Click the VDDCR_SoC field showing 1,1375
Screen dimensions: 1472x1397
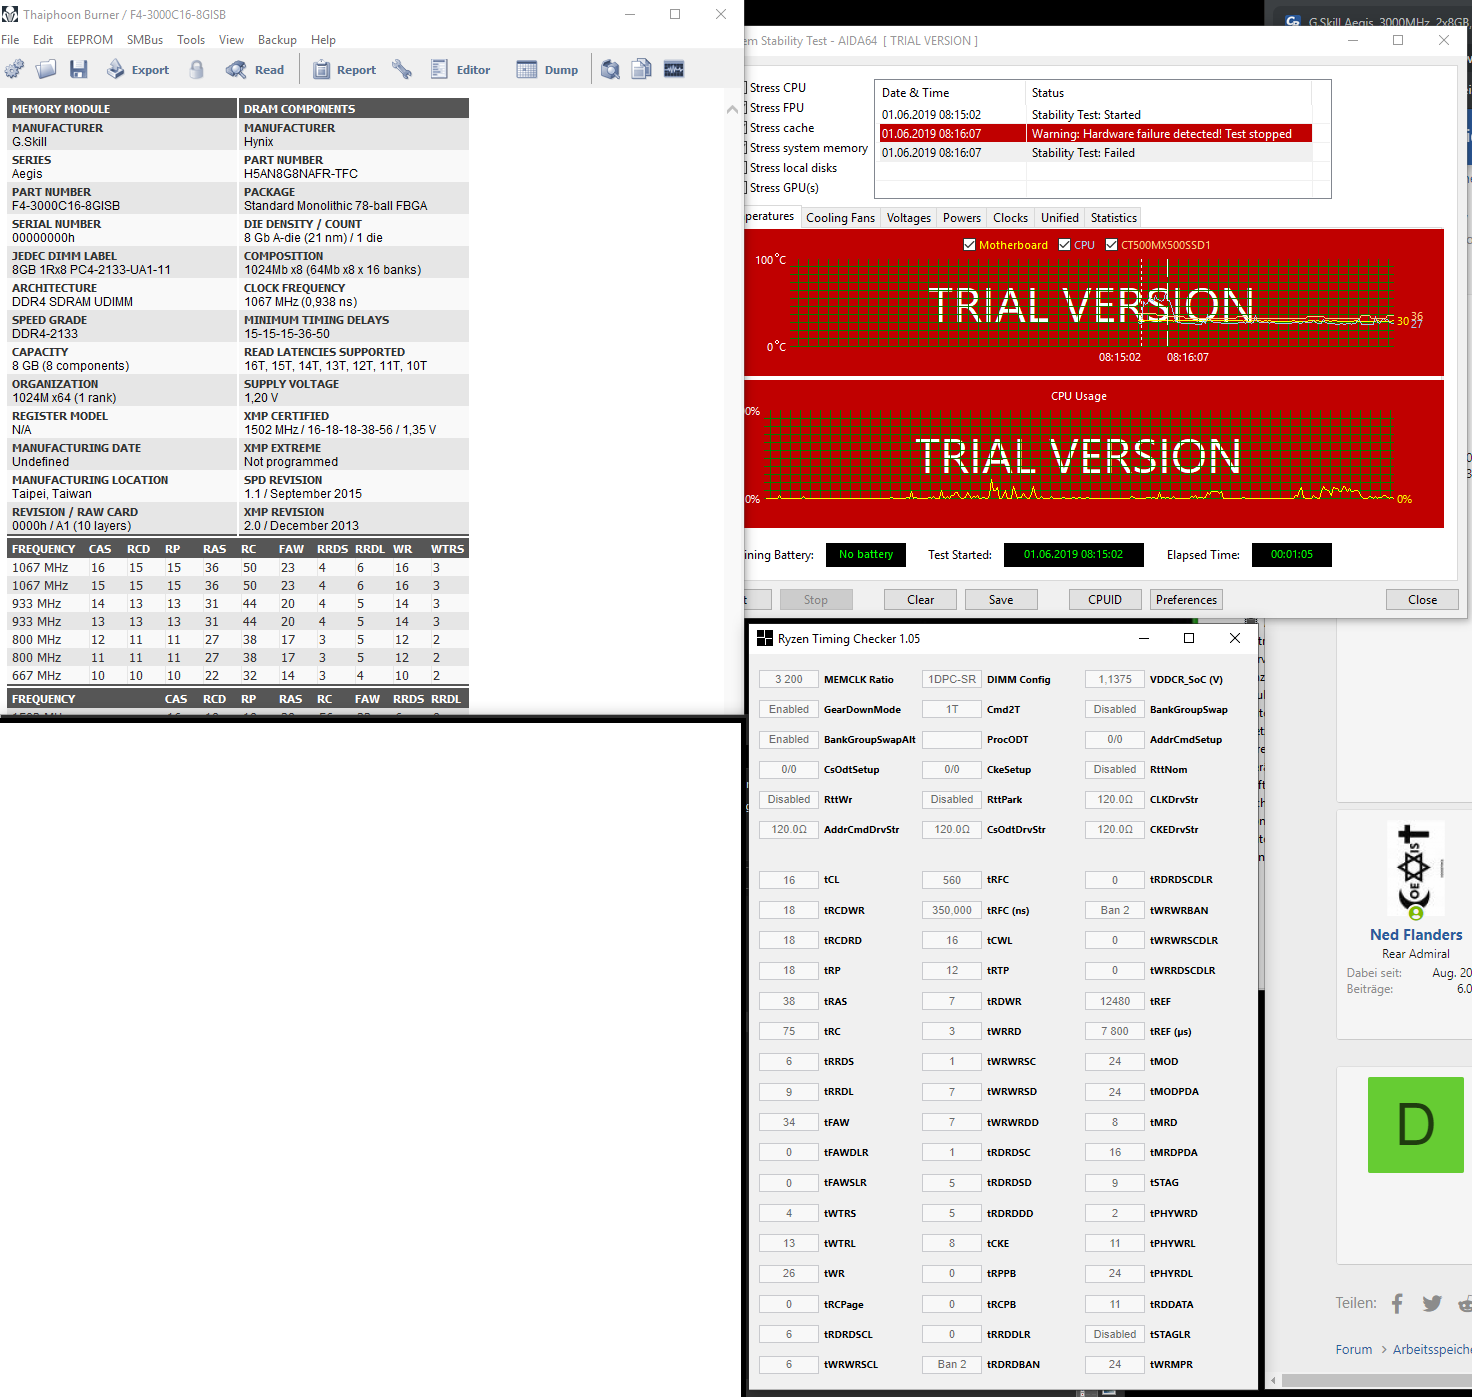point(1115,679)
